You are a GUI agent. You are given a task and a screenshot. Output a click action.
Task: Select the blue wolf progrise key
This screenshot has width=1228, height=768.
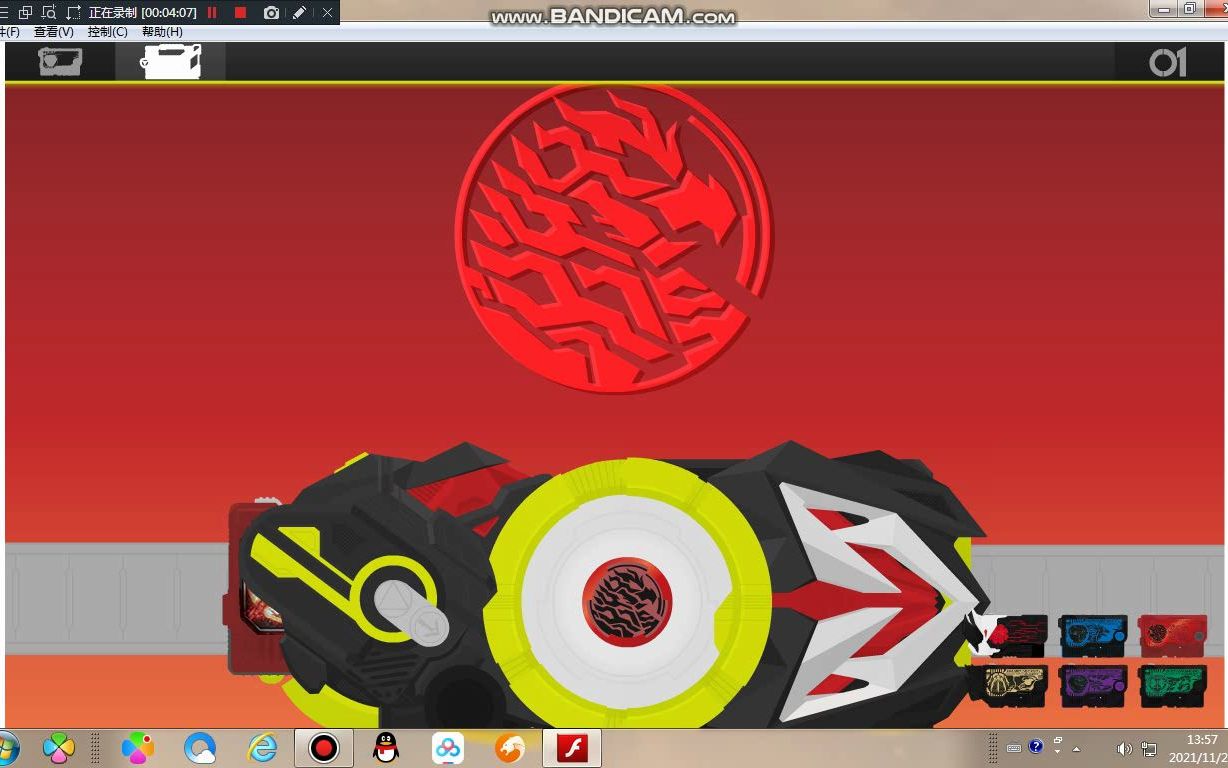point(1093,635)
